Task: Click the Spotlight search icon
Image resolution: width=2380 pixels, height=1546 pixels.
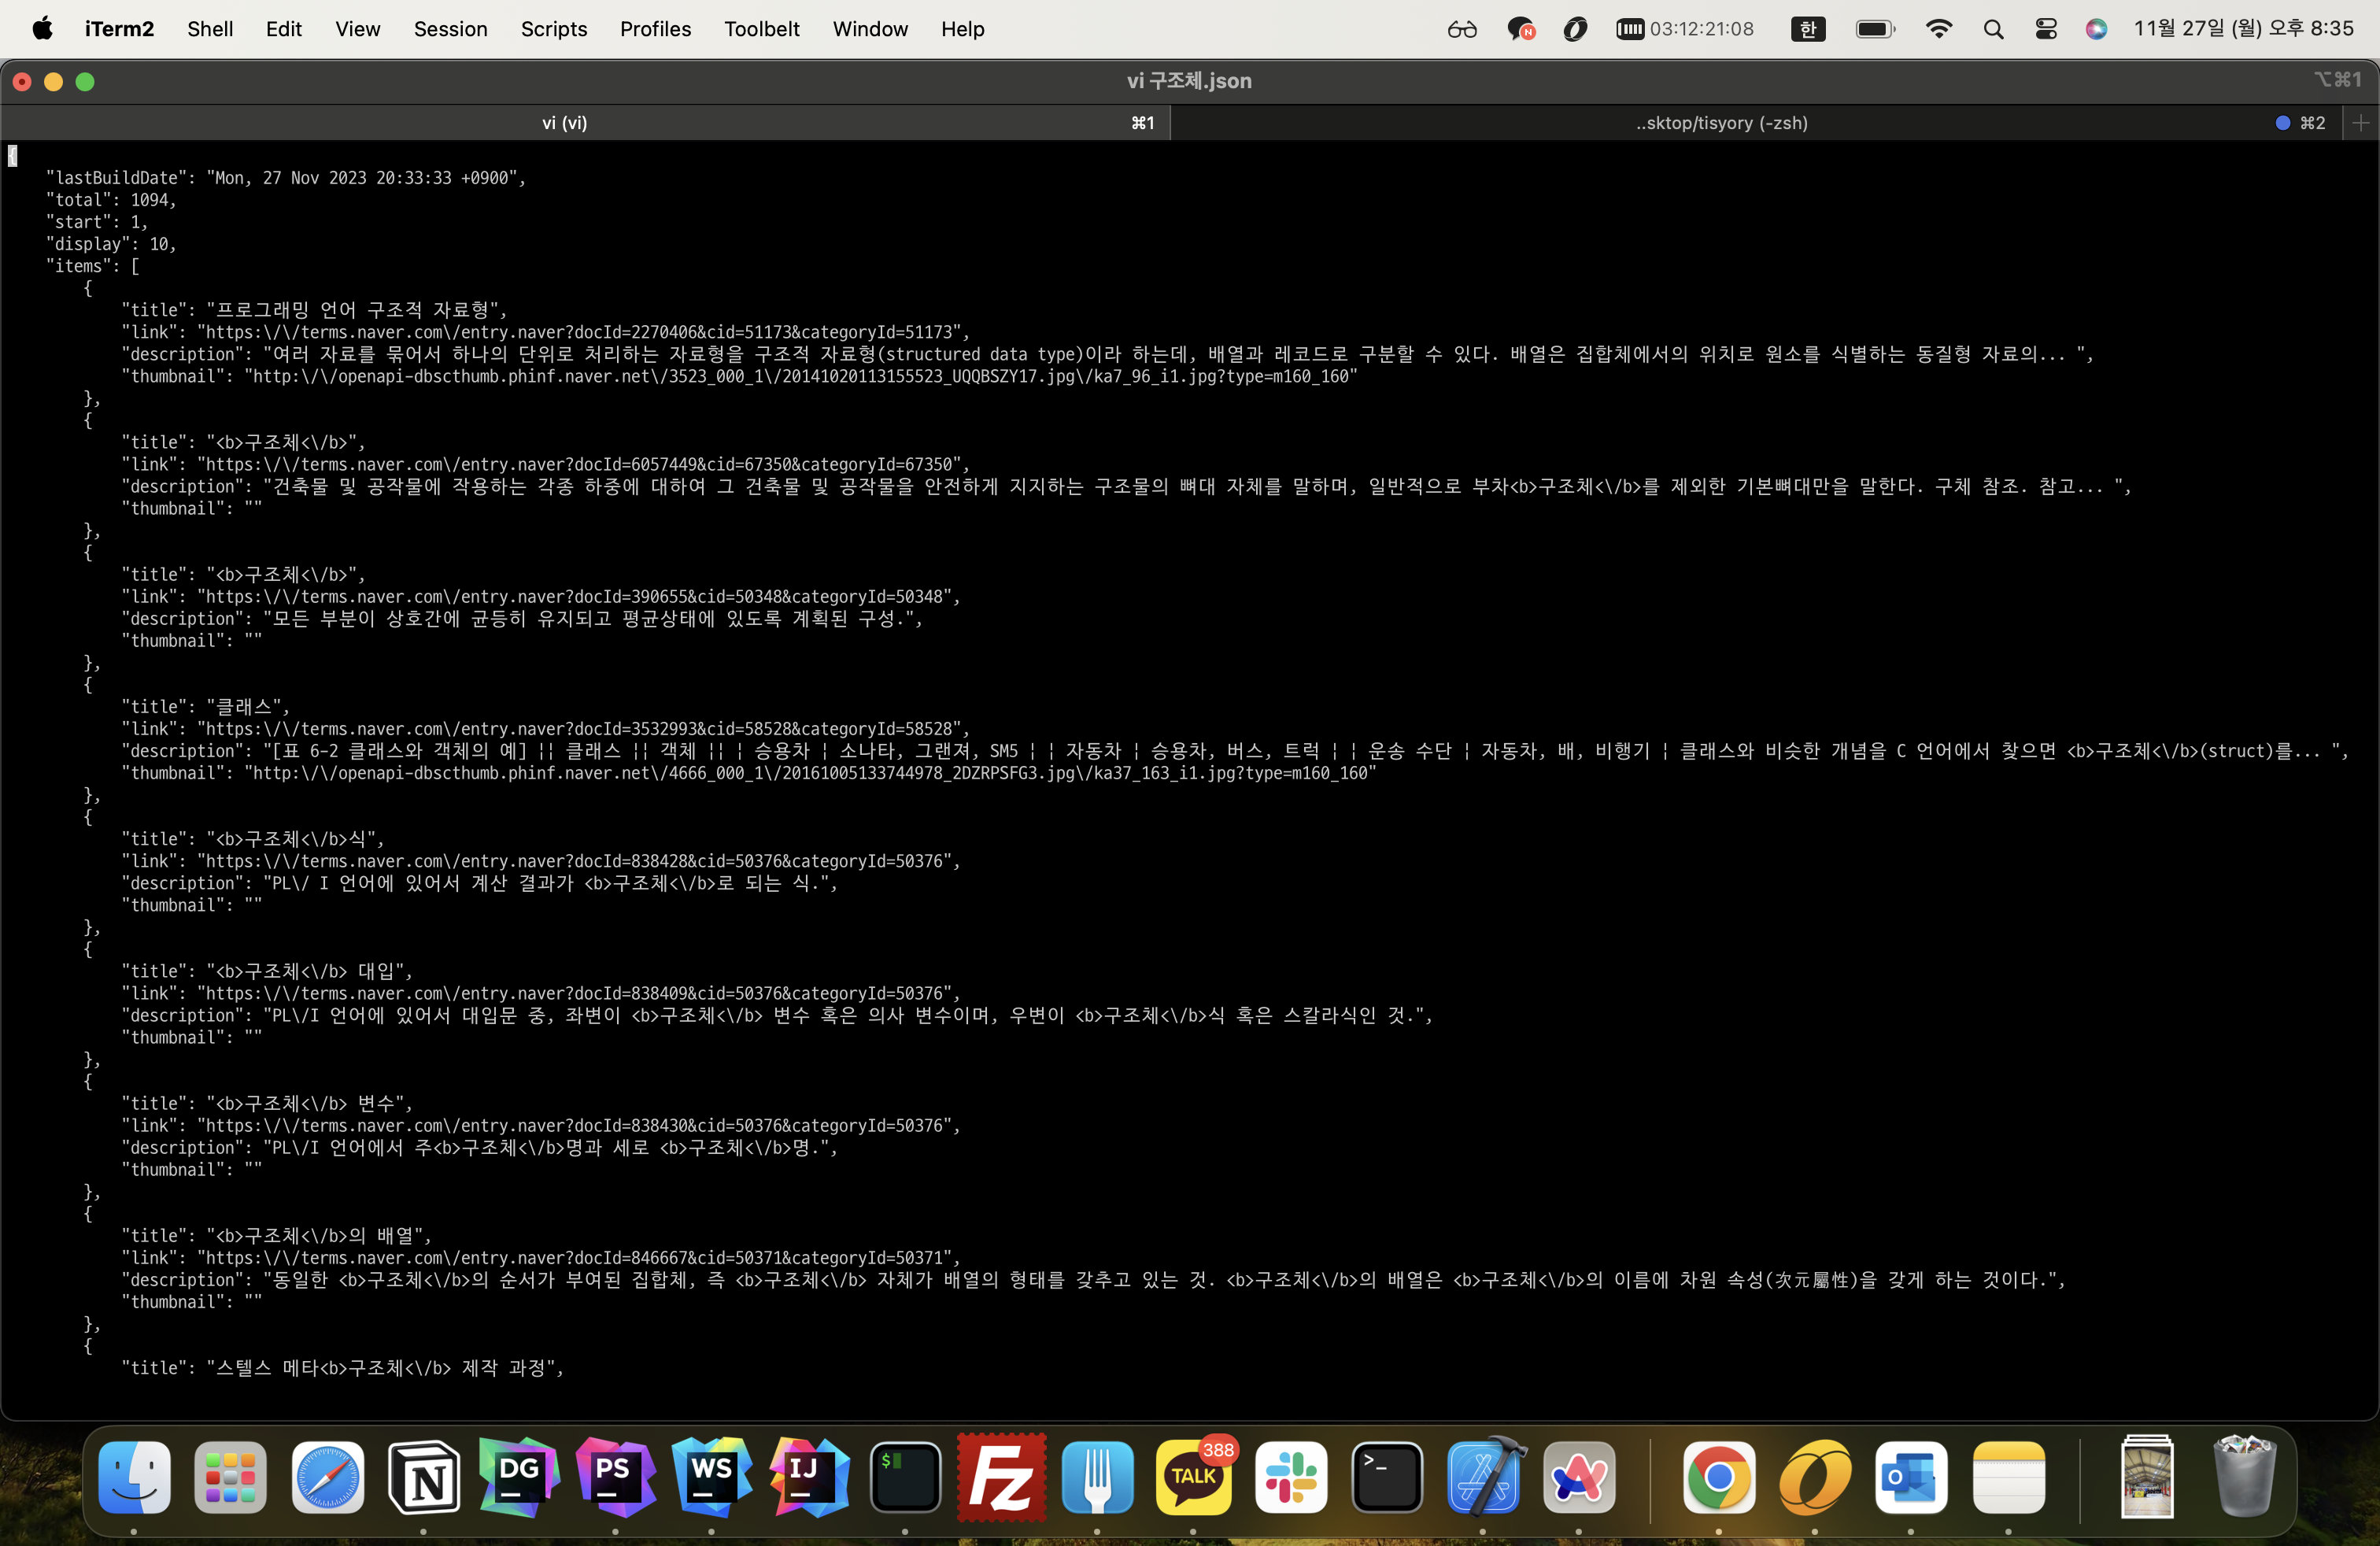Action: [x=1993, y=29]
